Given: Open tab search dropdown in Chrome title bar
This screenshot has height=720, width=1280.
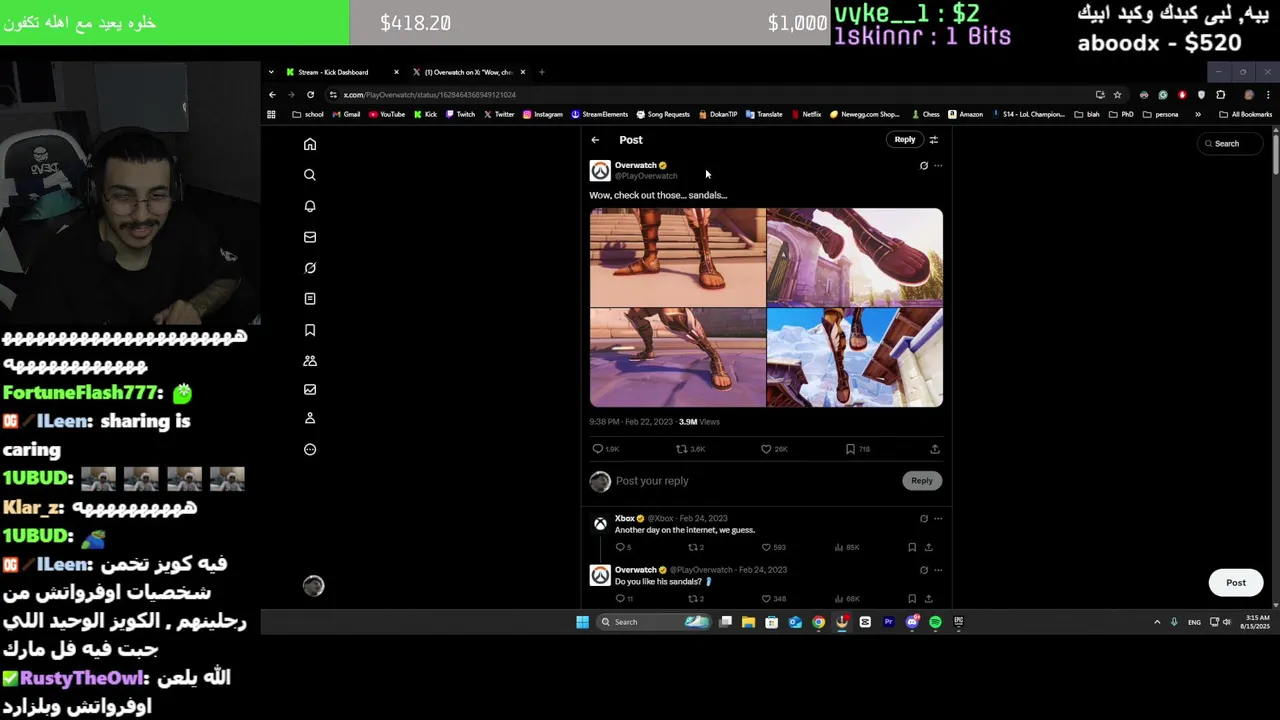Looking at the screenshot, I should coord(271,72).
